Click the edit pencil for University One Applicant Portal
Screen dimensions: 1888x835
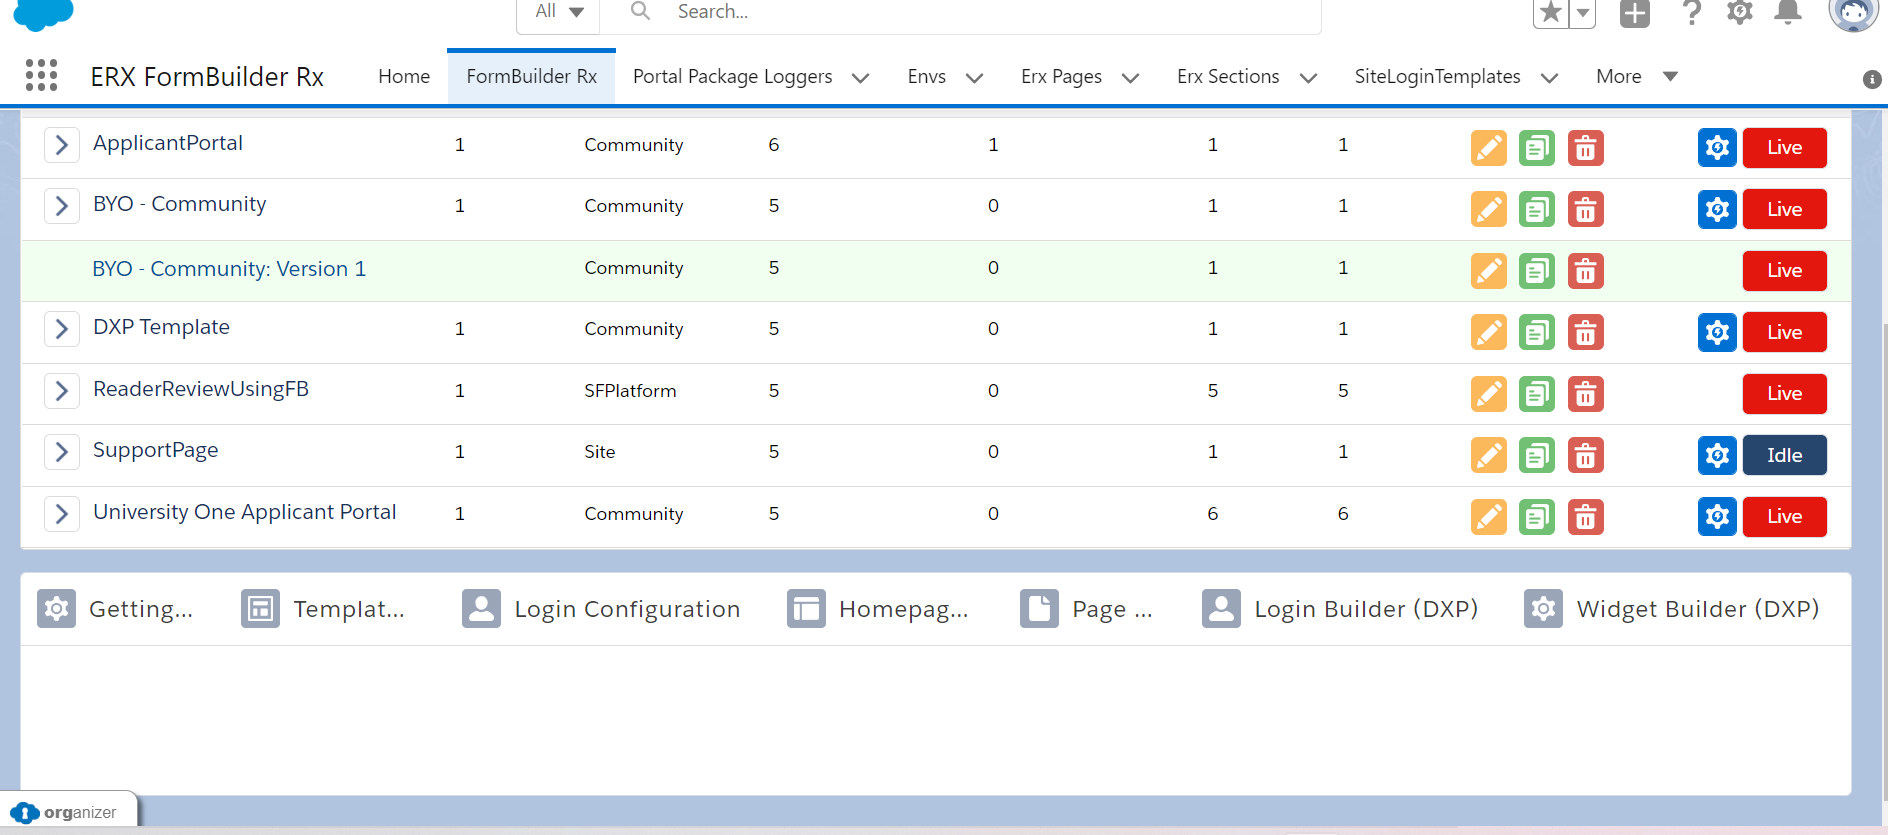(1488, 518)
